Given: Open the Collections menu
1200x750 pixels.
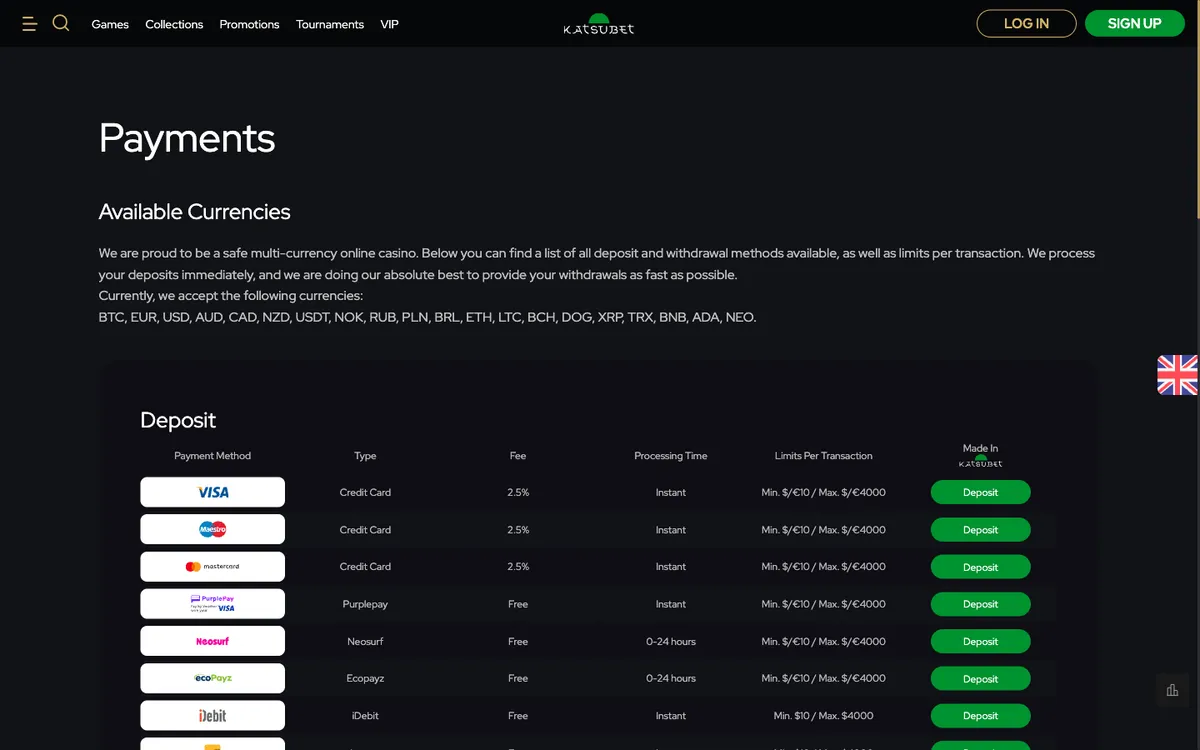Looking at the screenshot, I should pos(174,24).
